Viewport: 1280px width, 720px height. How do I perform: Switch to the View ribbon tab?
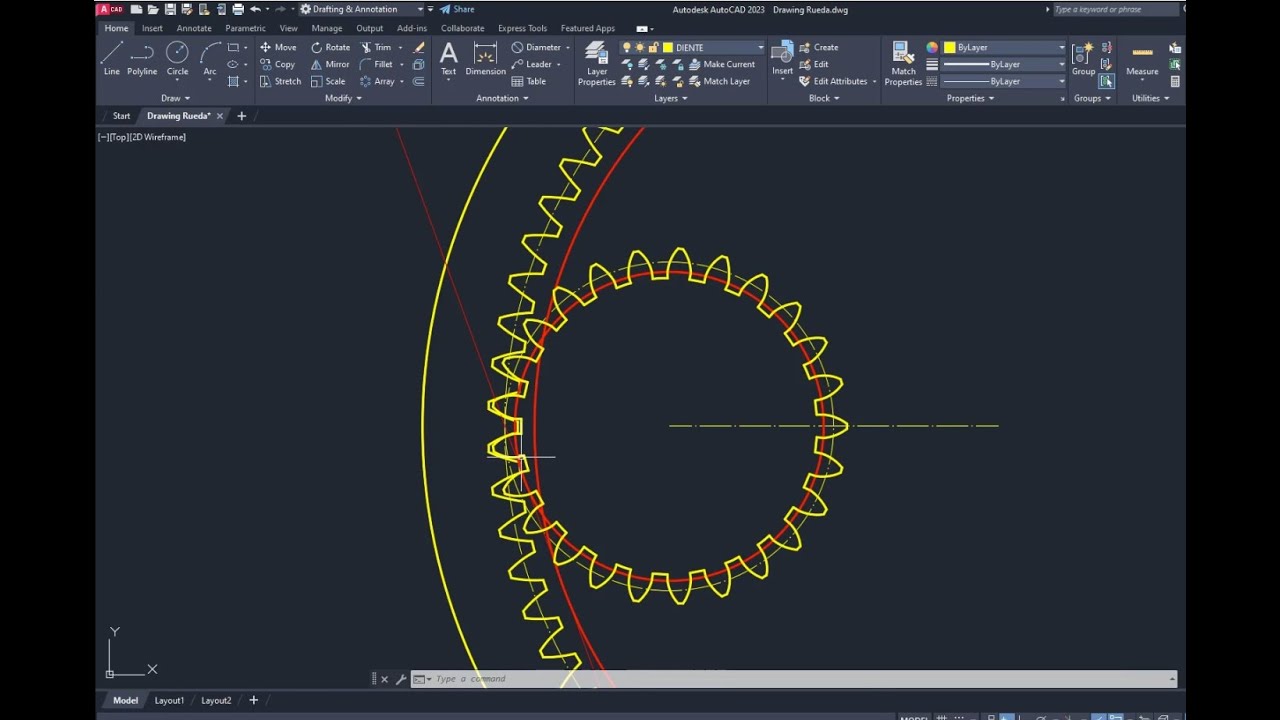click(x=288, y=28)
